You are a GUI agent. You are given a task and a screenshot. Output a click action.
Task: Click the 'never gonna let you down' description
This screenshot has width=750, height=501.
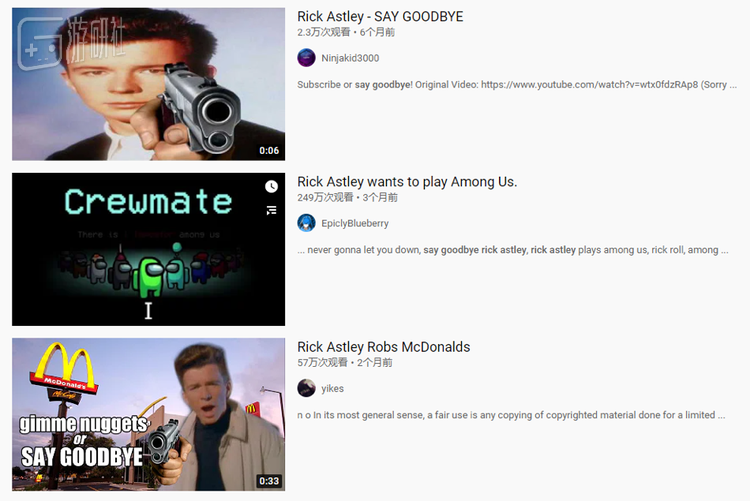tap(513, 250)
